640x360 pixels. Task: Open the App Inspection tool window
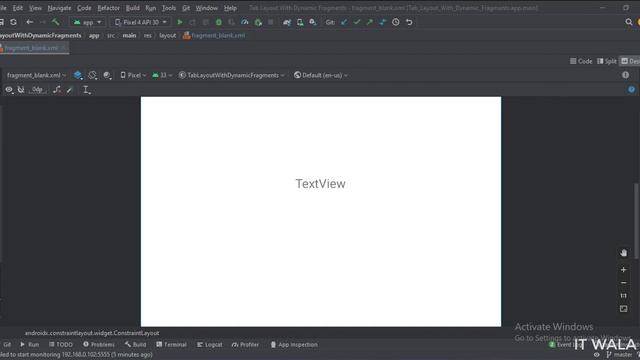294,344
